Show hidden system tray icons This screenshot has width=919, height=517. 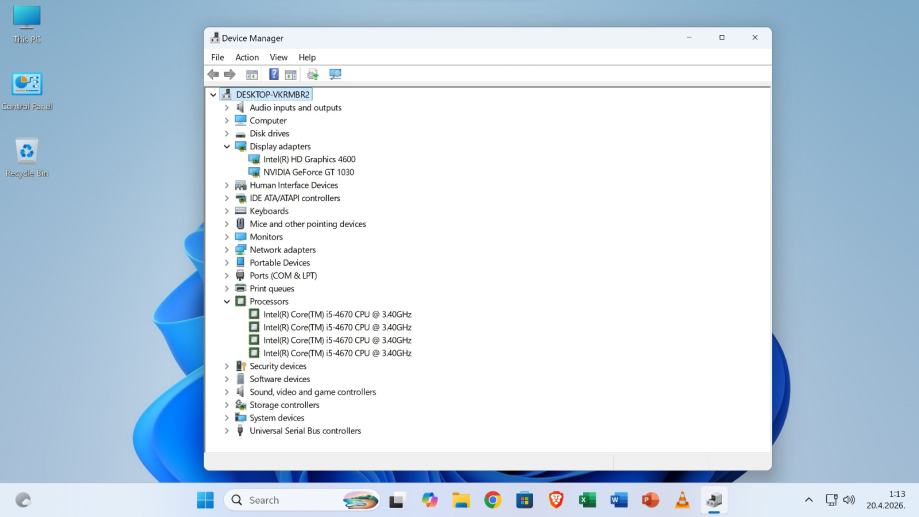pyautogui.click(x=809, y=500)
